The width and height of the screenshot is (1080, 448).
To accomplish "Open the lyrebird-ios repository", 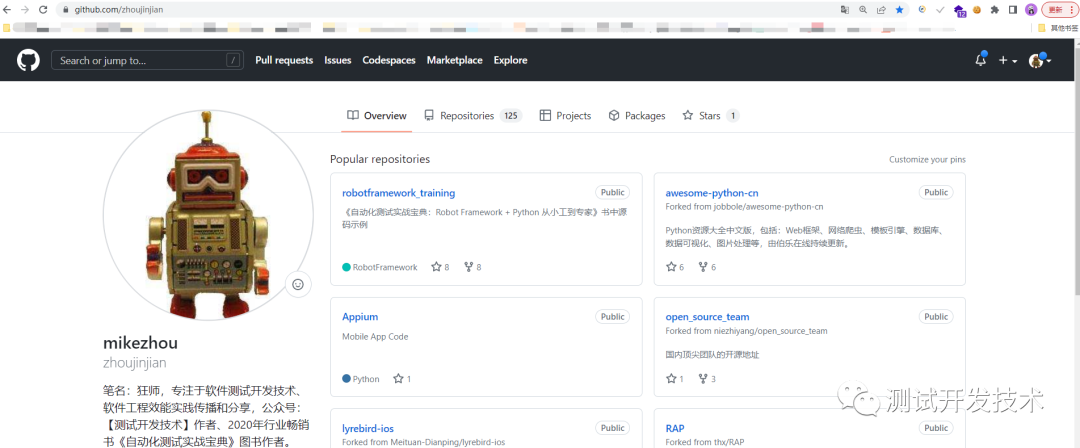I will (368, 429).
